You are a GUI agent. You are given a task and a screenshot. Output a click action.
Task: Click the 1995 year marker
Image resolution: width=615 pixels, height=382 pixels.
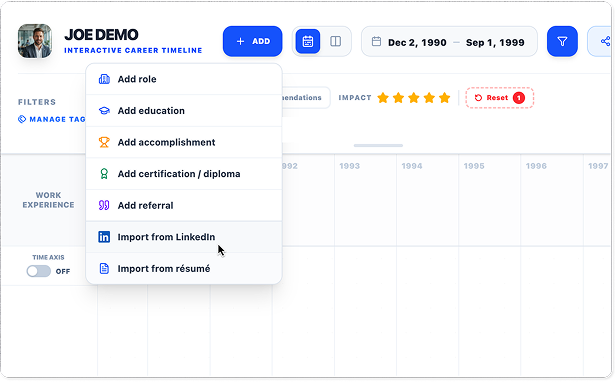tap(474, 166)
